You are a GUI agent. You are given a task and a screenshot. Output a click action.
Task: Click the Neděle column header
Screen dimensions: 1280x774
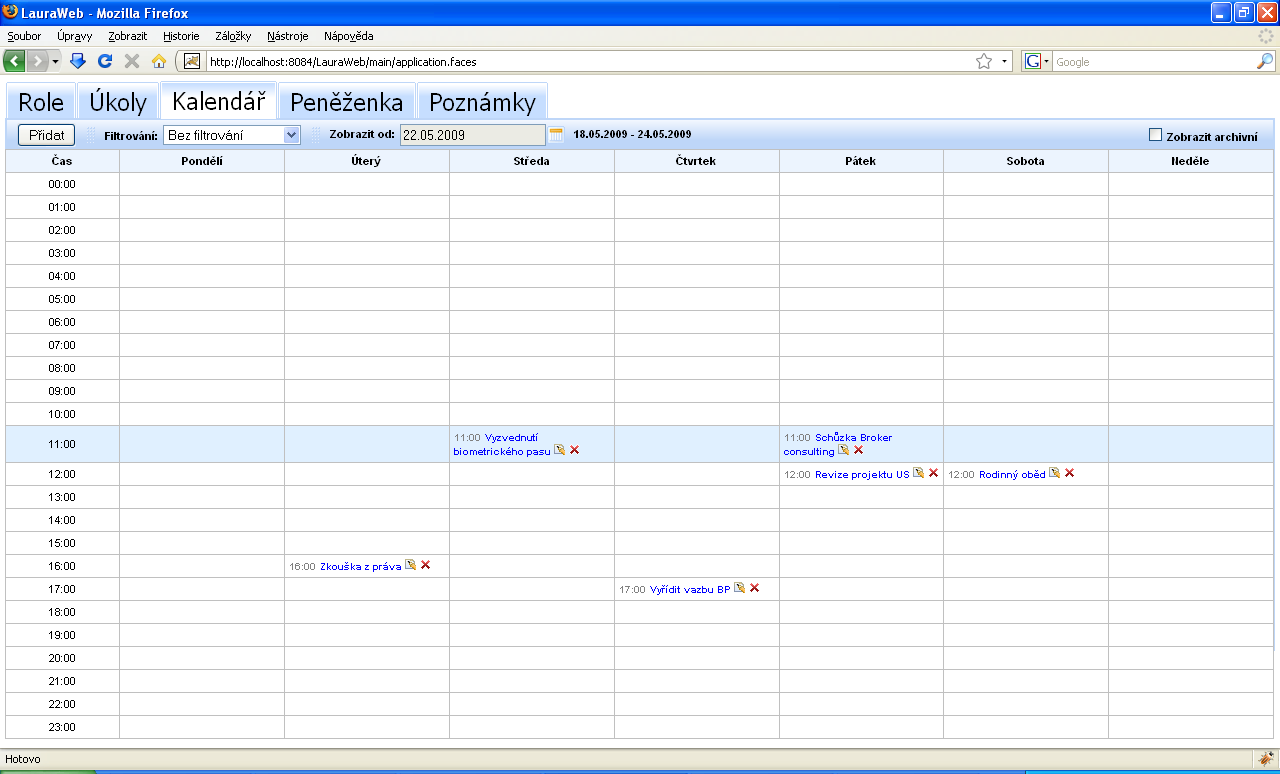click(x=1191, y=161)
